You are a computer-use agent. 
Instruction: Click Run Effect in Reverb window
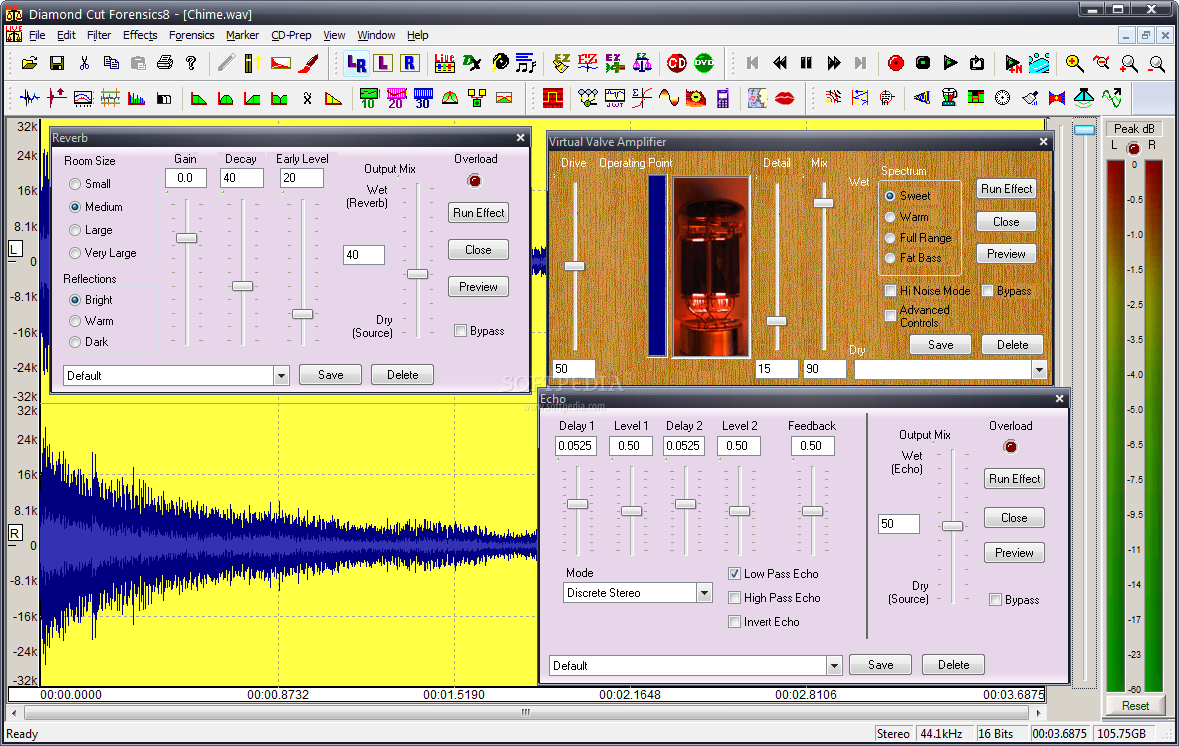coord(478,213)
